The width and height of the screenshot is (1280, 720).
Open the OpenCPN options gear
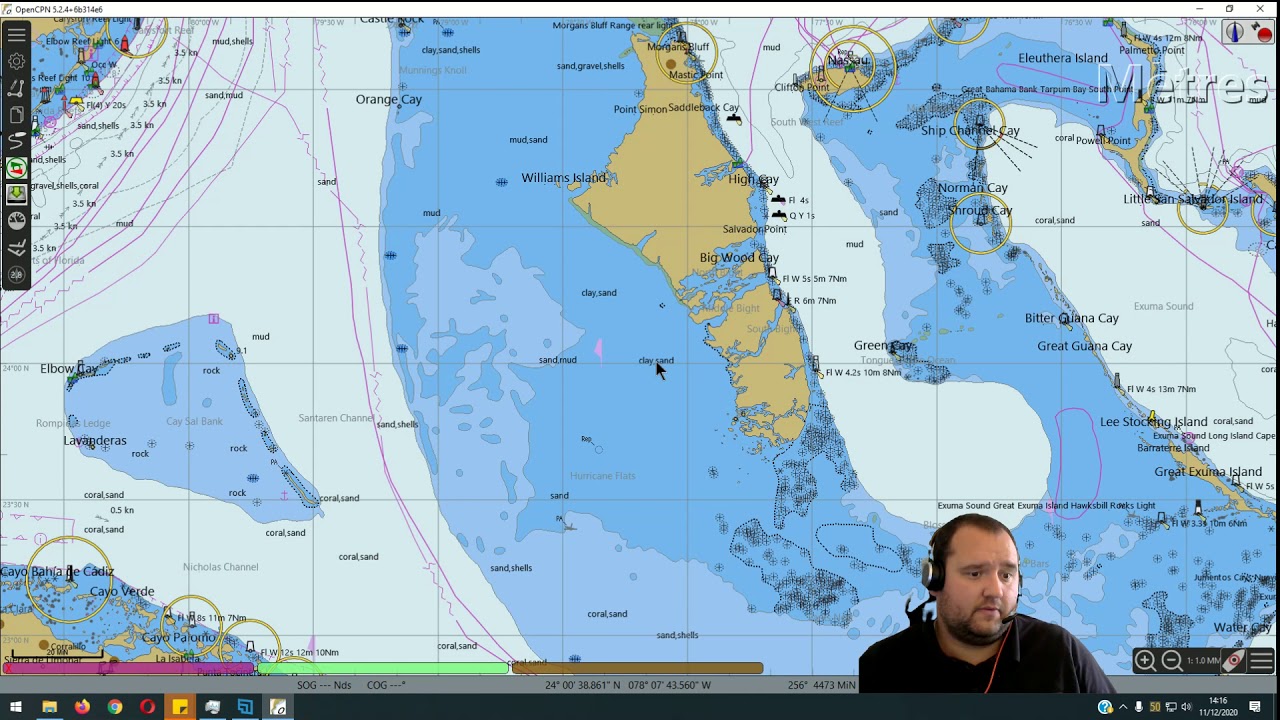(16, 62)
